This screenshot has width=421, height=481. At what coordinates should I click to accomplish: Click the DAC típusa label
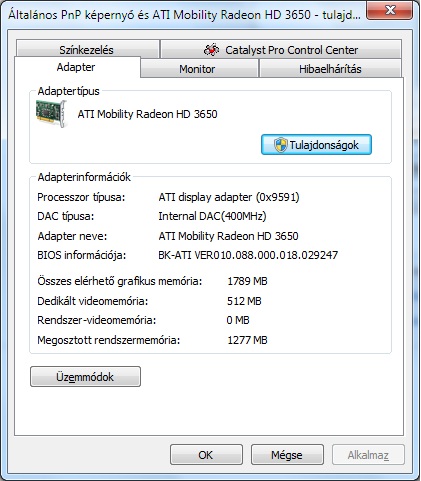coord(66,216)
